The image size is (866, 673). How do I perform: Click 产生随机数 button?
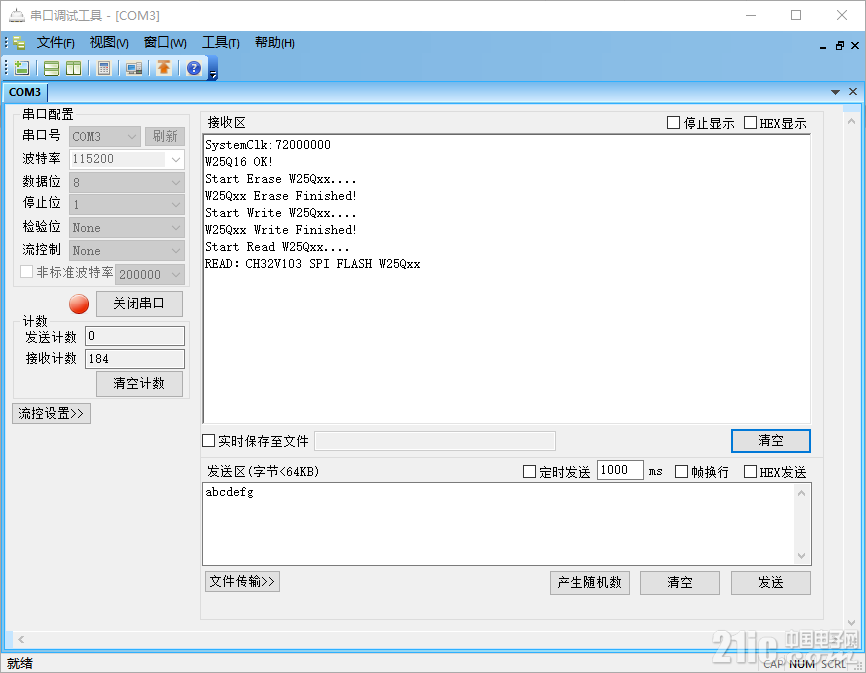[x=590, y=582]
